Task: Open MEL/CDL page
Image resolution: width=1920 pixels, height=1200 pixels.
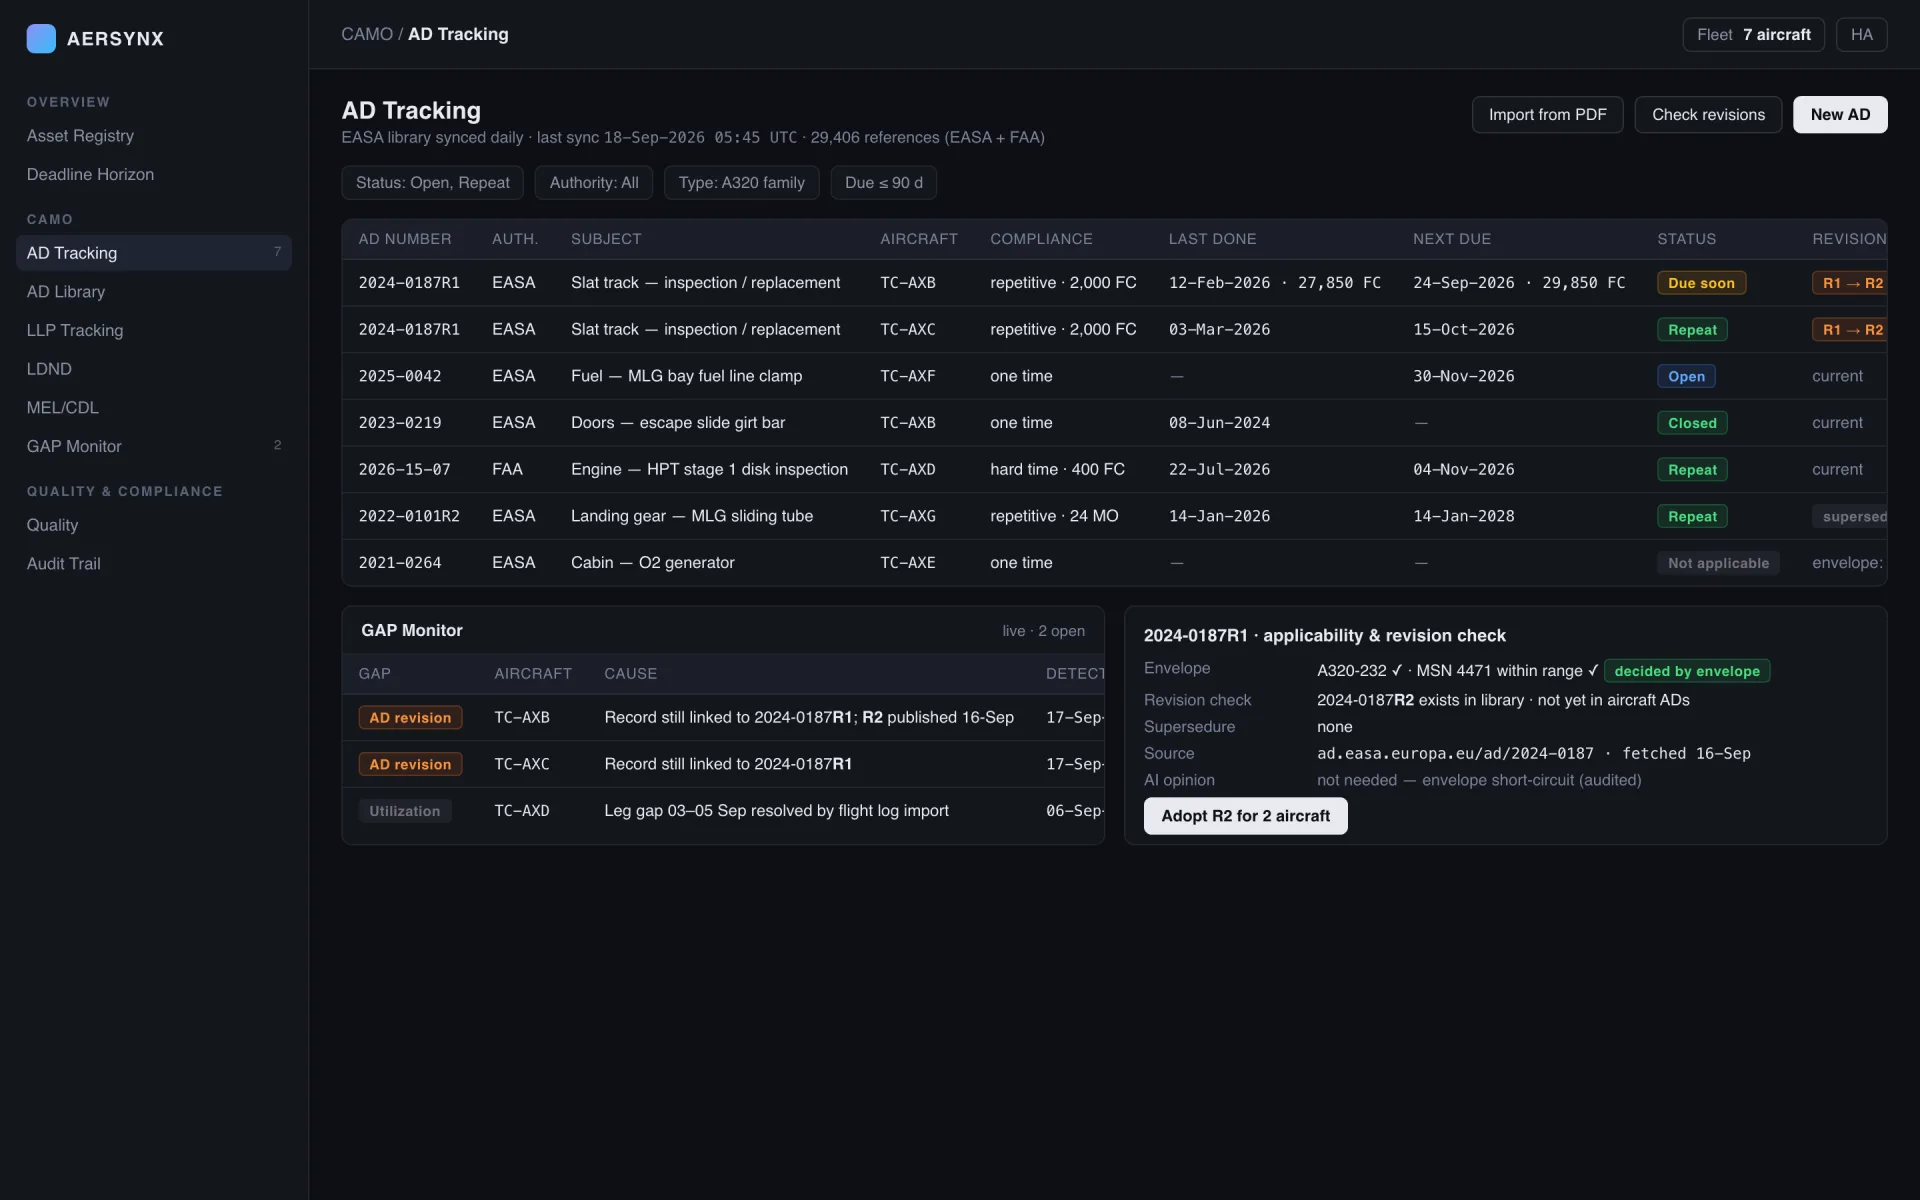Action: [154, 408]
